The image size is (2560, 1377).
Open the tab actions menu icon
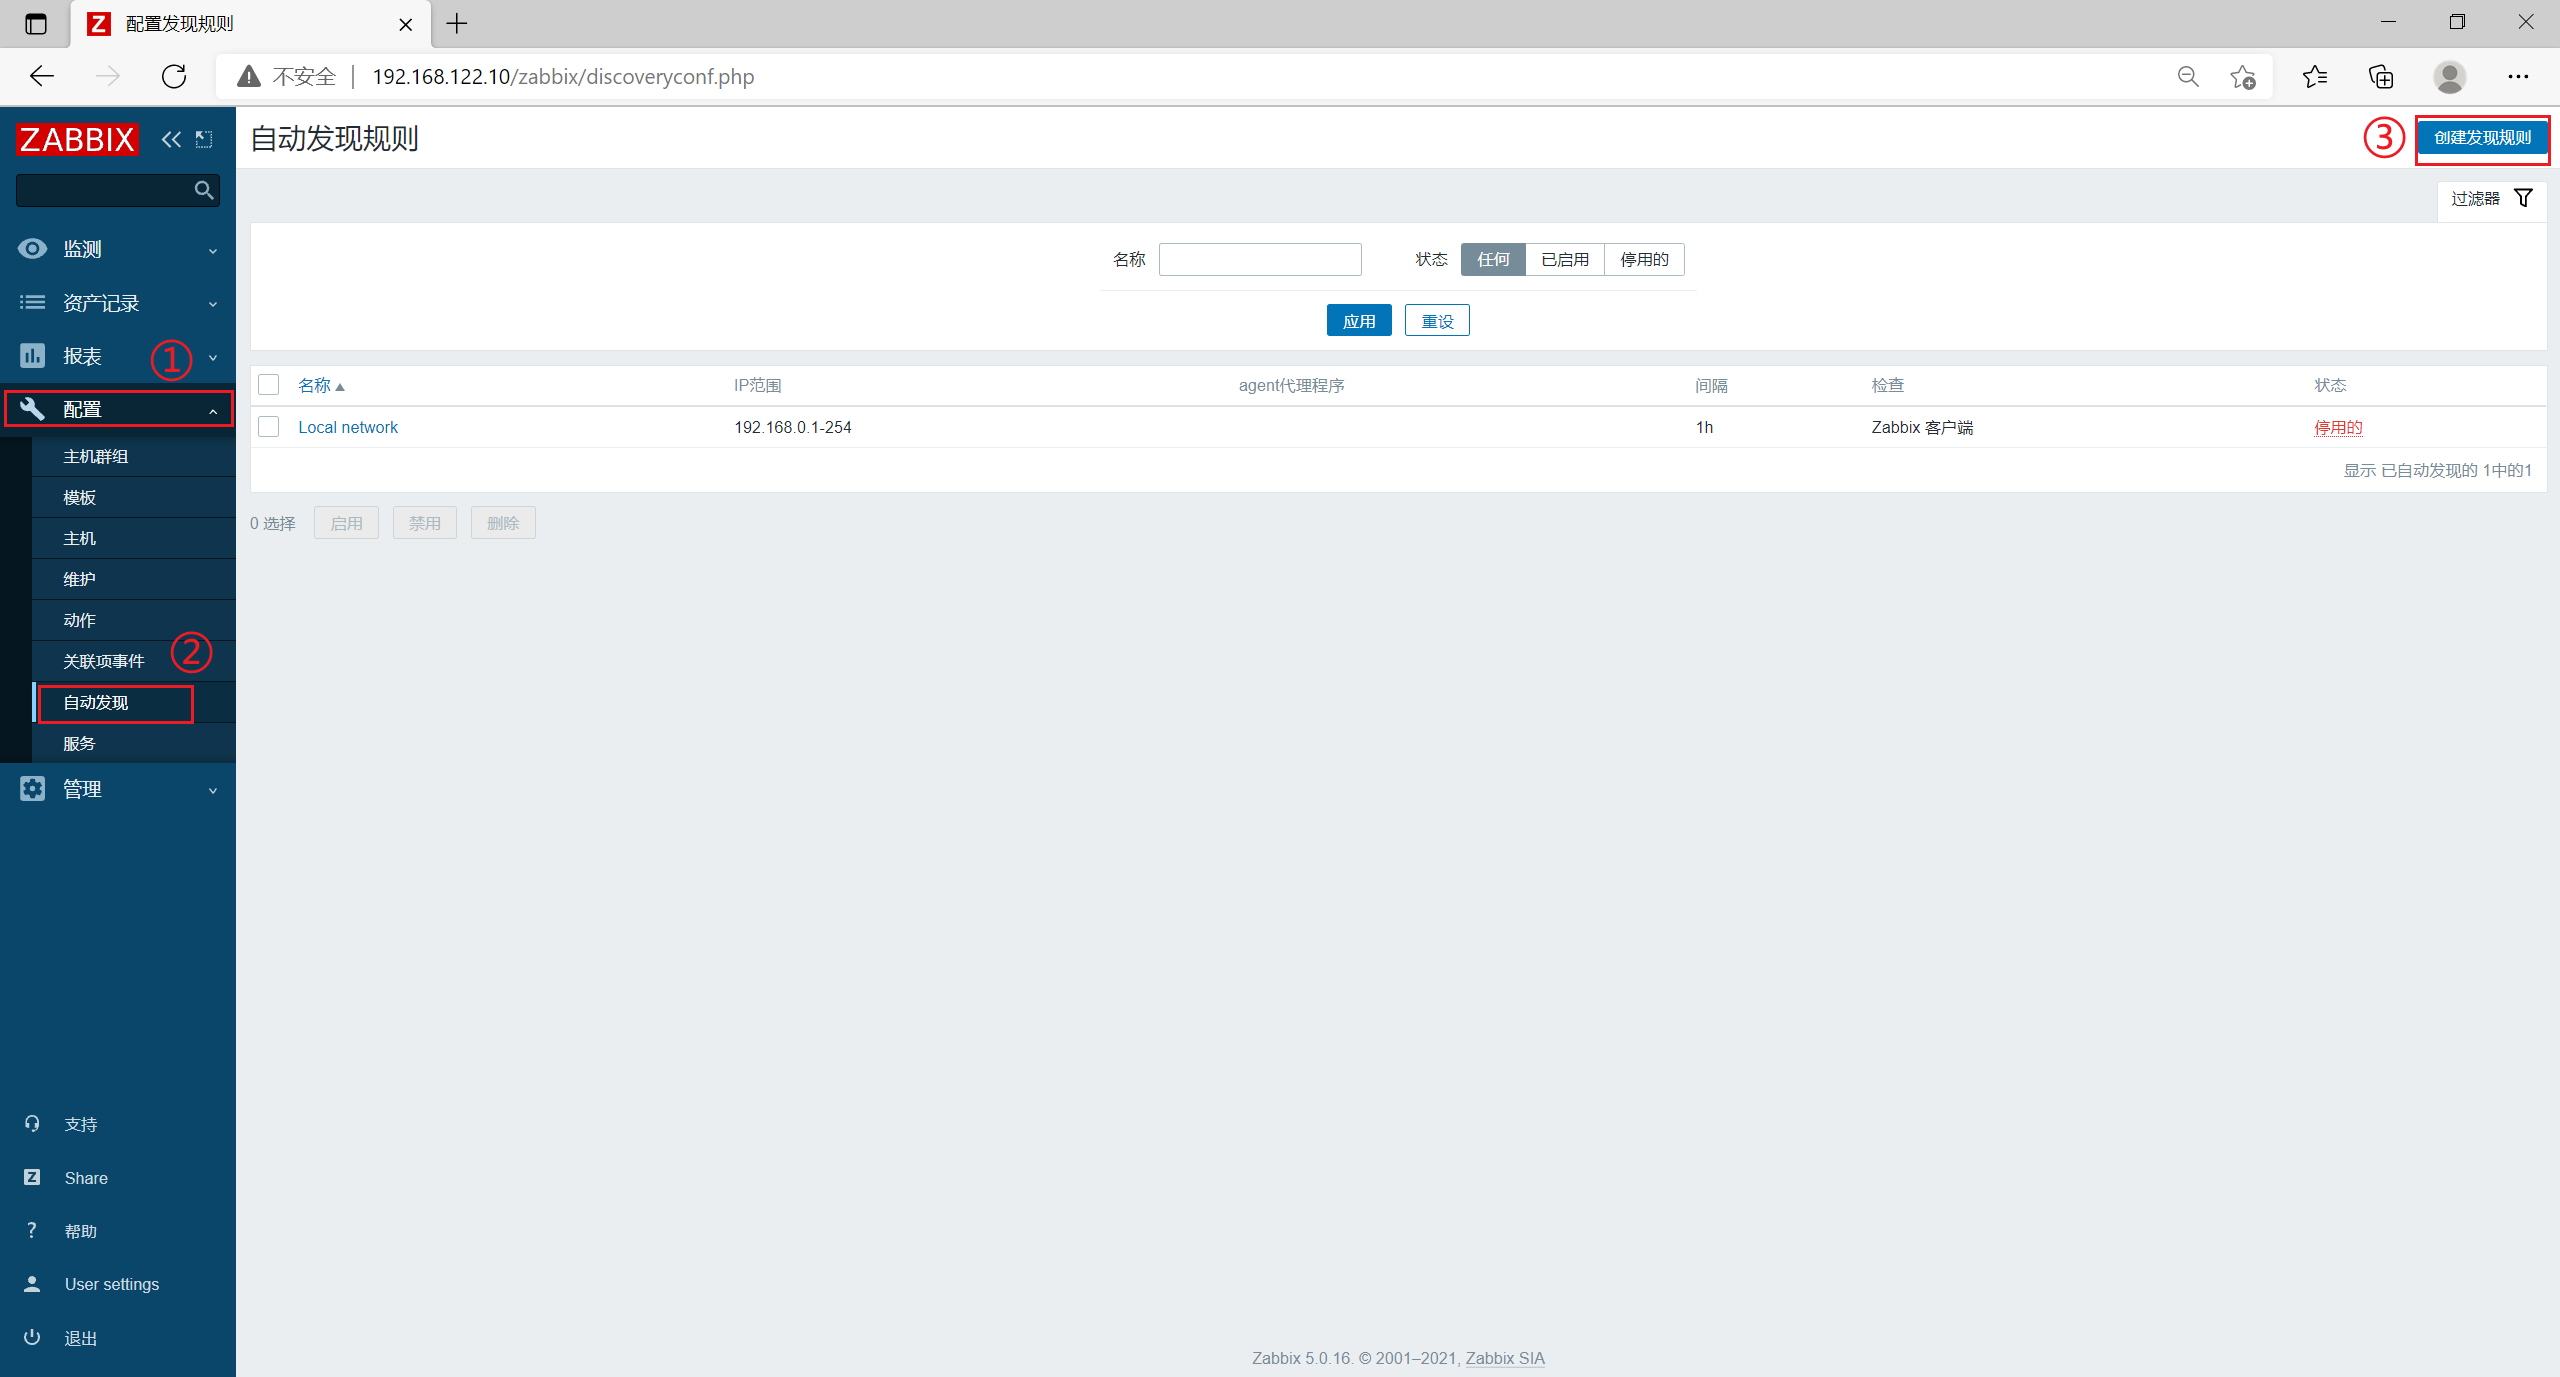(x=36, y=23)
